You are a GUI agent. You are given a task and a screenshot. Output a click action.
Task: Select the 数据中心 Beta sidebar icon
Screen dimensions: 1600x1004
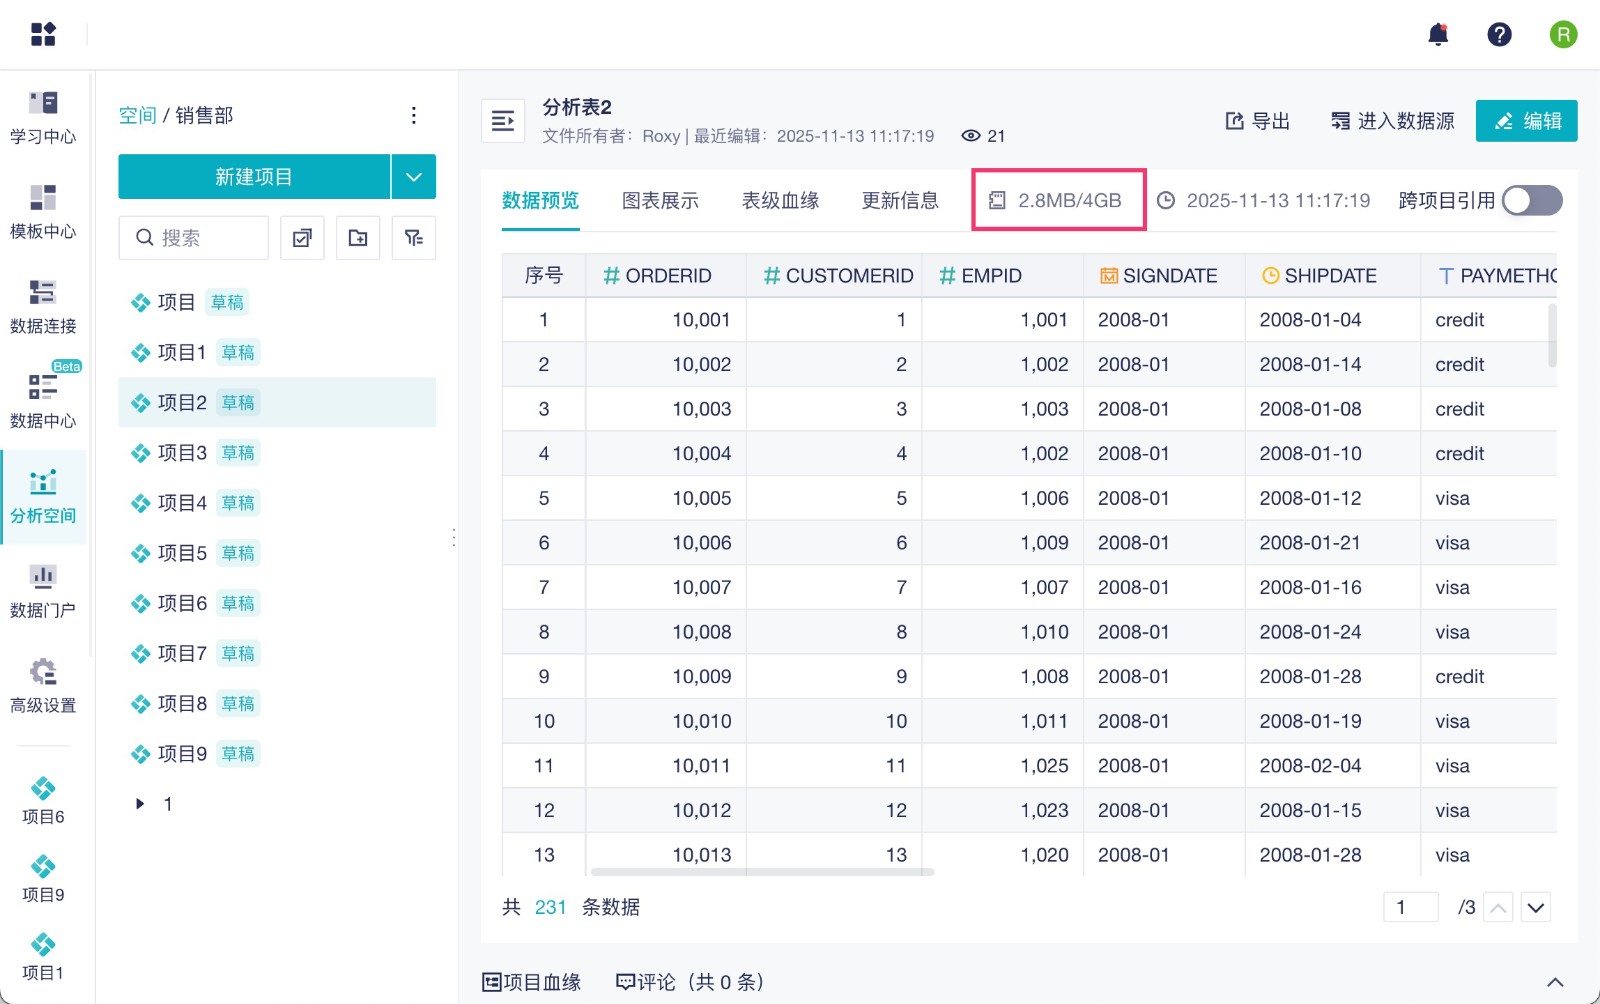tap(43, 400)
